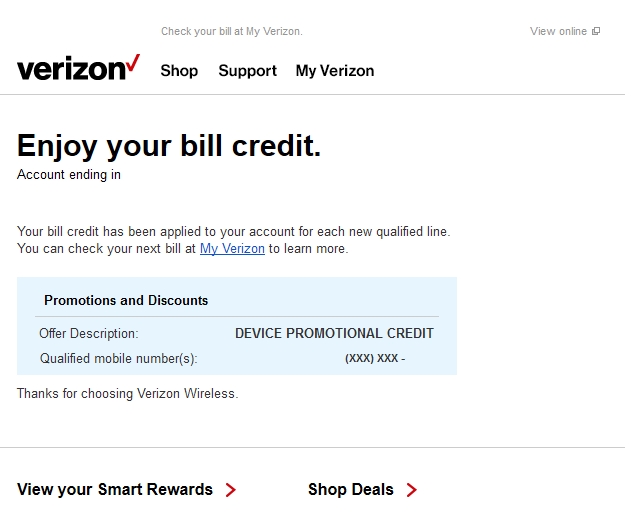
Task: Click the masked (XXX) XXX mobile number
Action: pyautogui.click(x=375, y=358)
